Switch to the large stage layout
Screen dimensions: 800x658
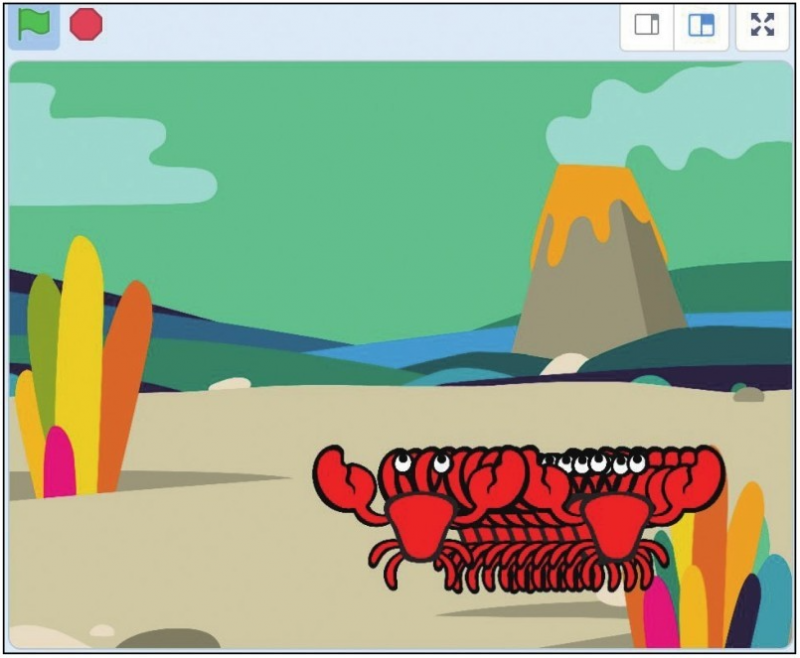(701, 25)
